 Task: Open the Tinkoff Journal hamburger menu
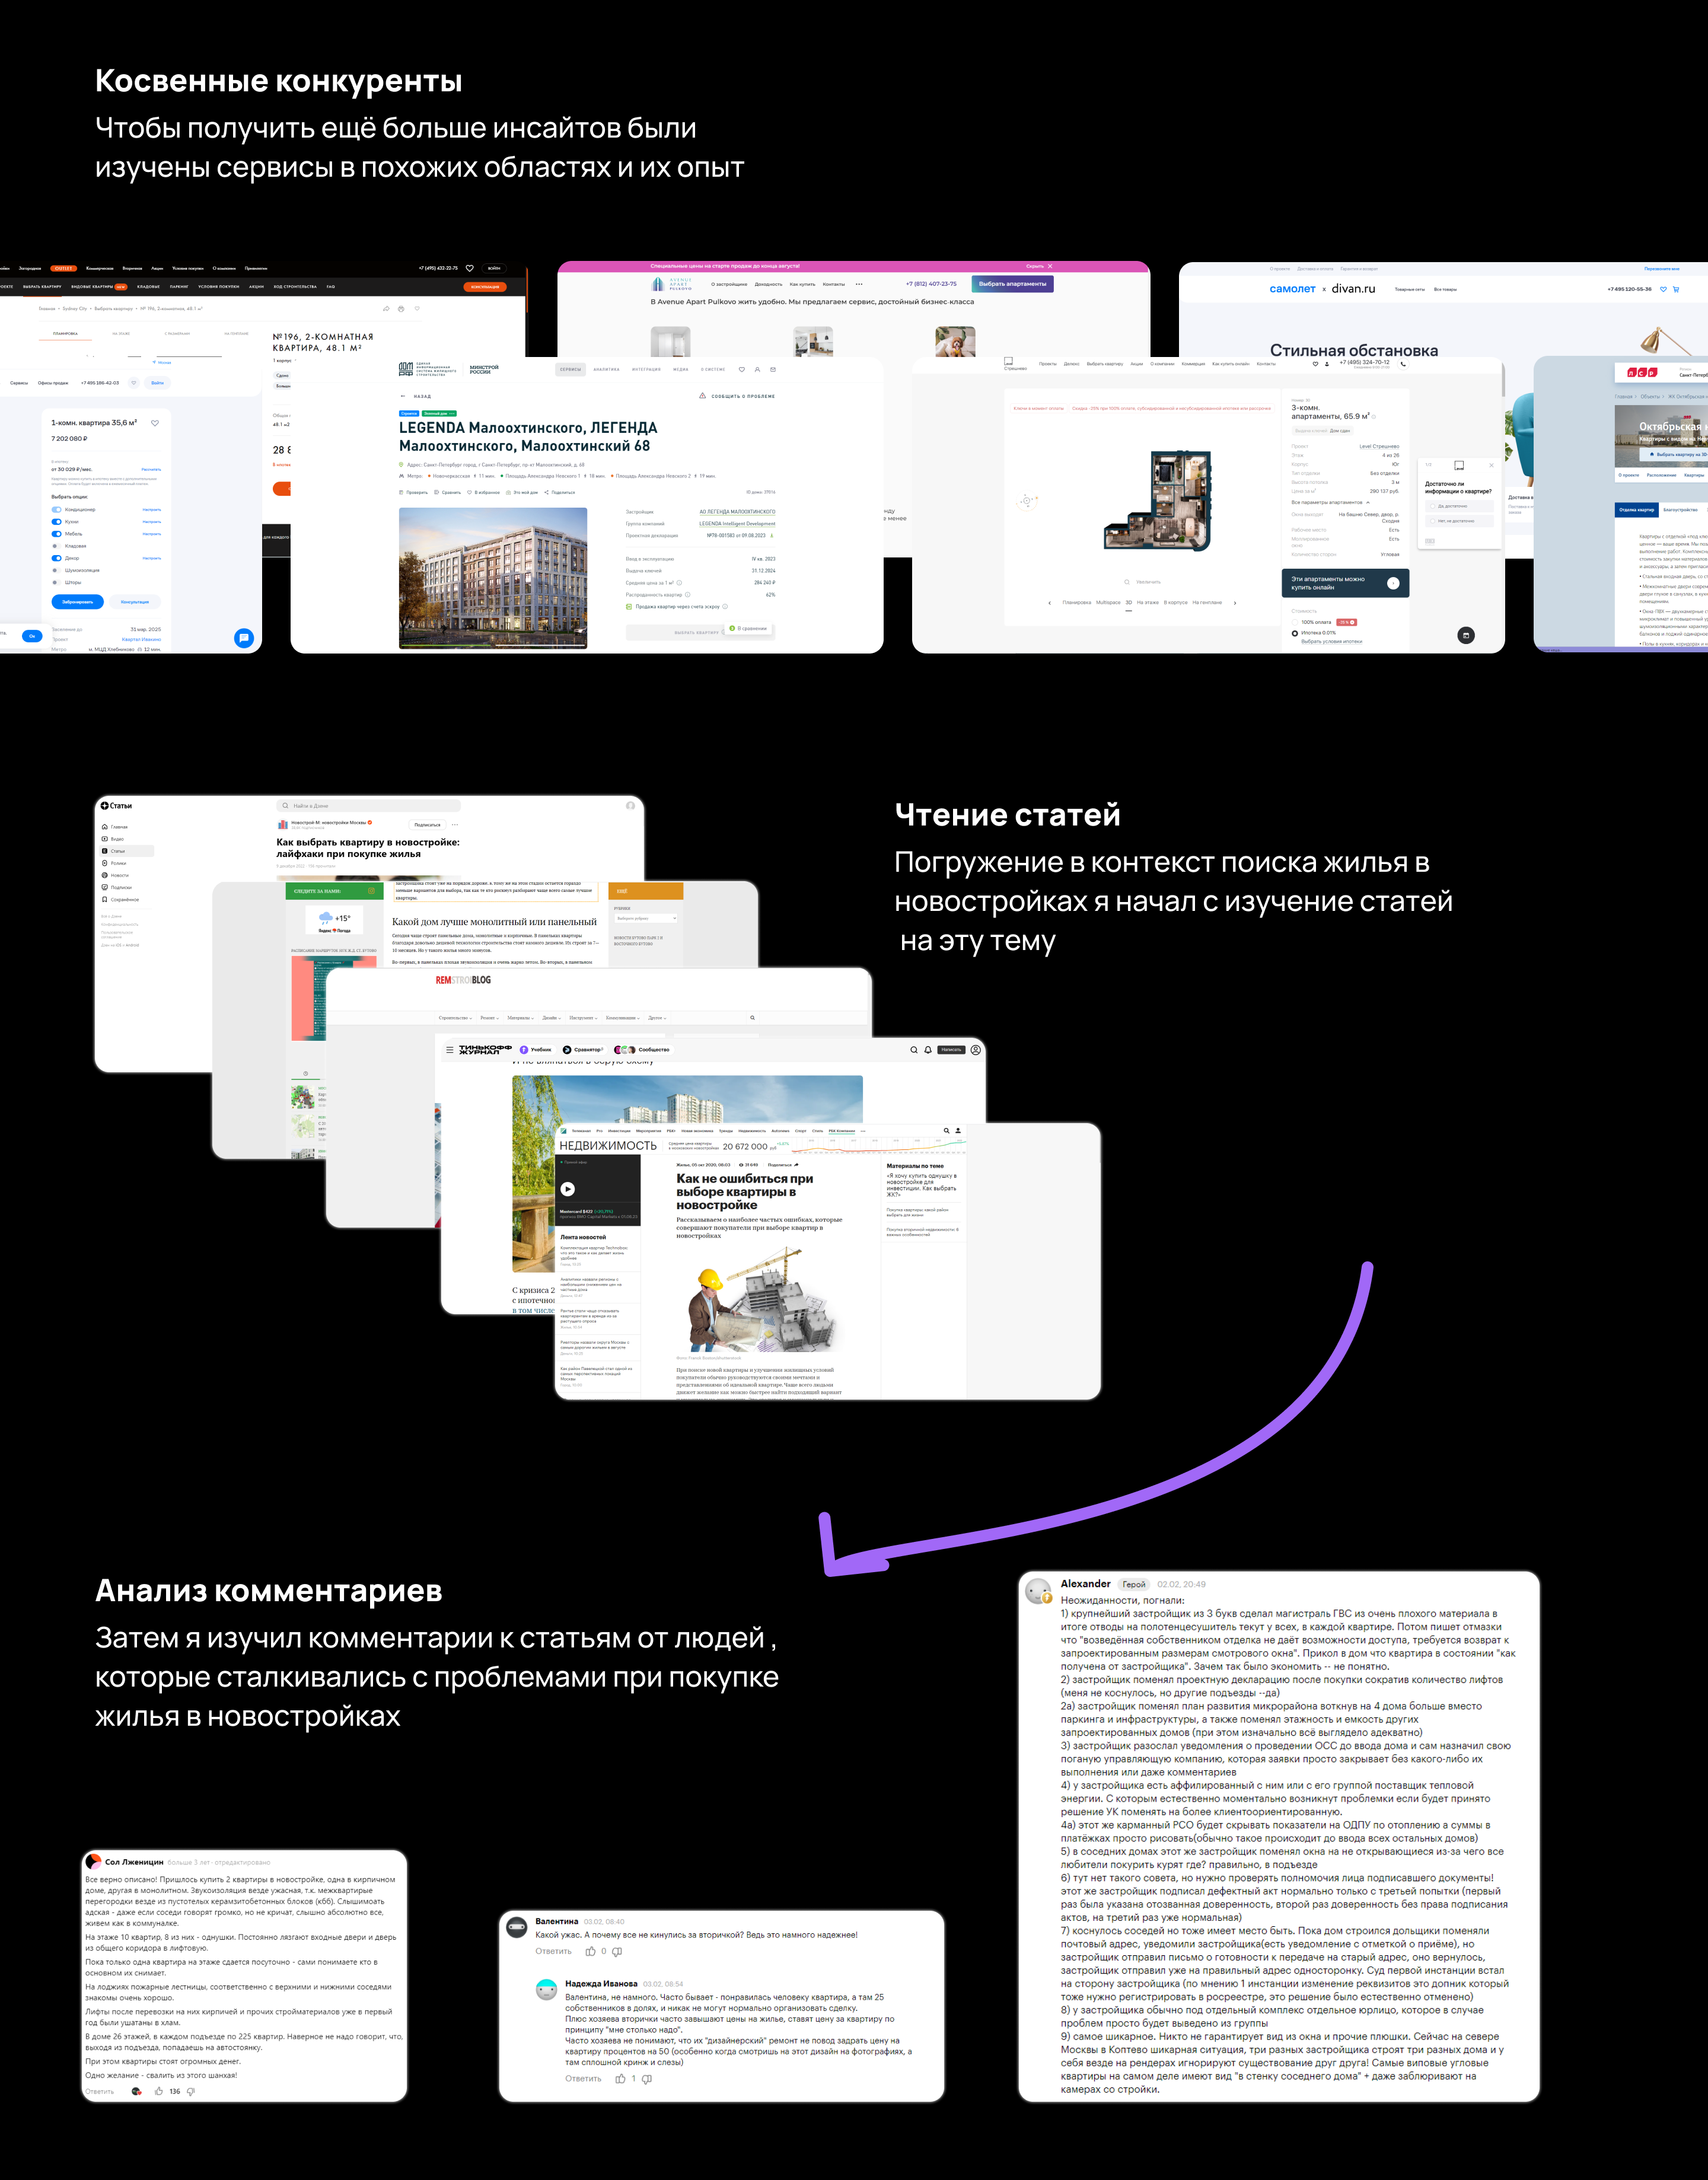[x=450, y=1050]
